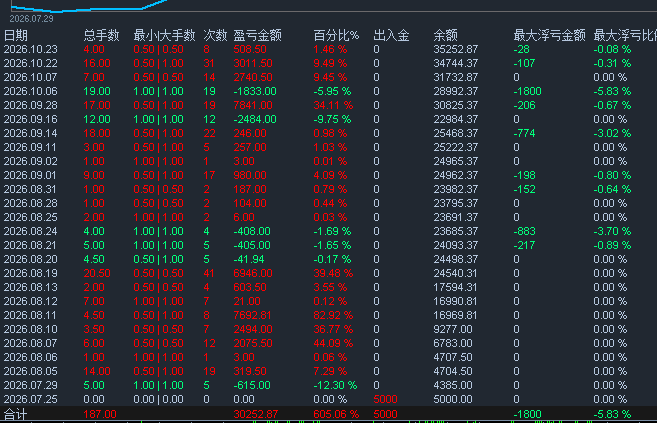Screen dimensions: 657x423
Task: Select the 2026.08.07 date cell
Action: point(31,343)
